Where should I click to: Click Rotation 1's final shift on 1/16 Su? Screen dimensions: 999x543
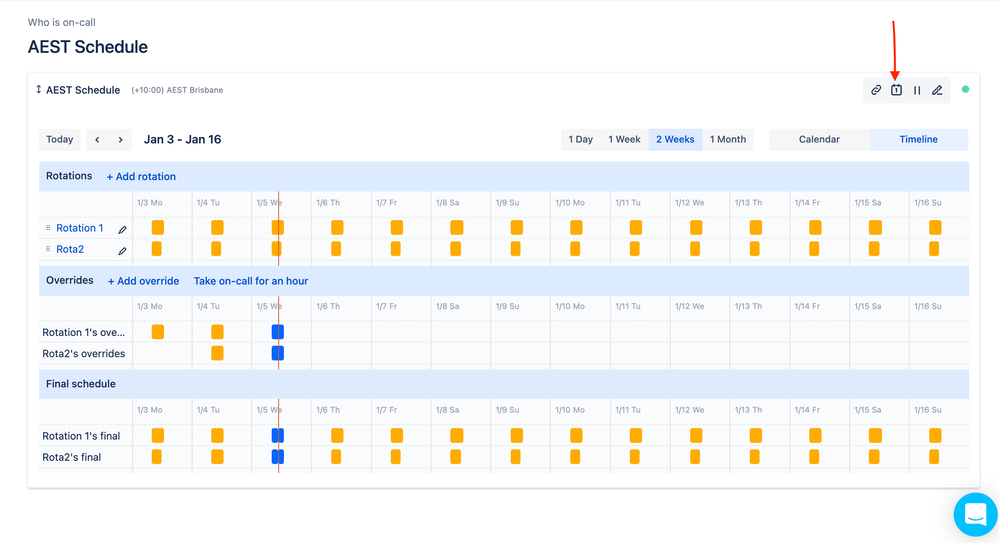coord(935,435)
